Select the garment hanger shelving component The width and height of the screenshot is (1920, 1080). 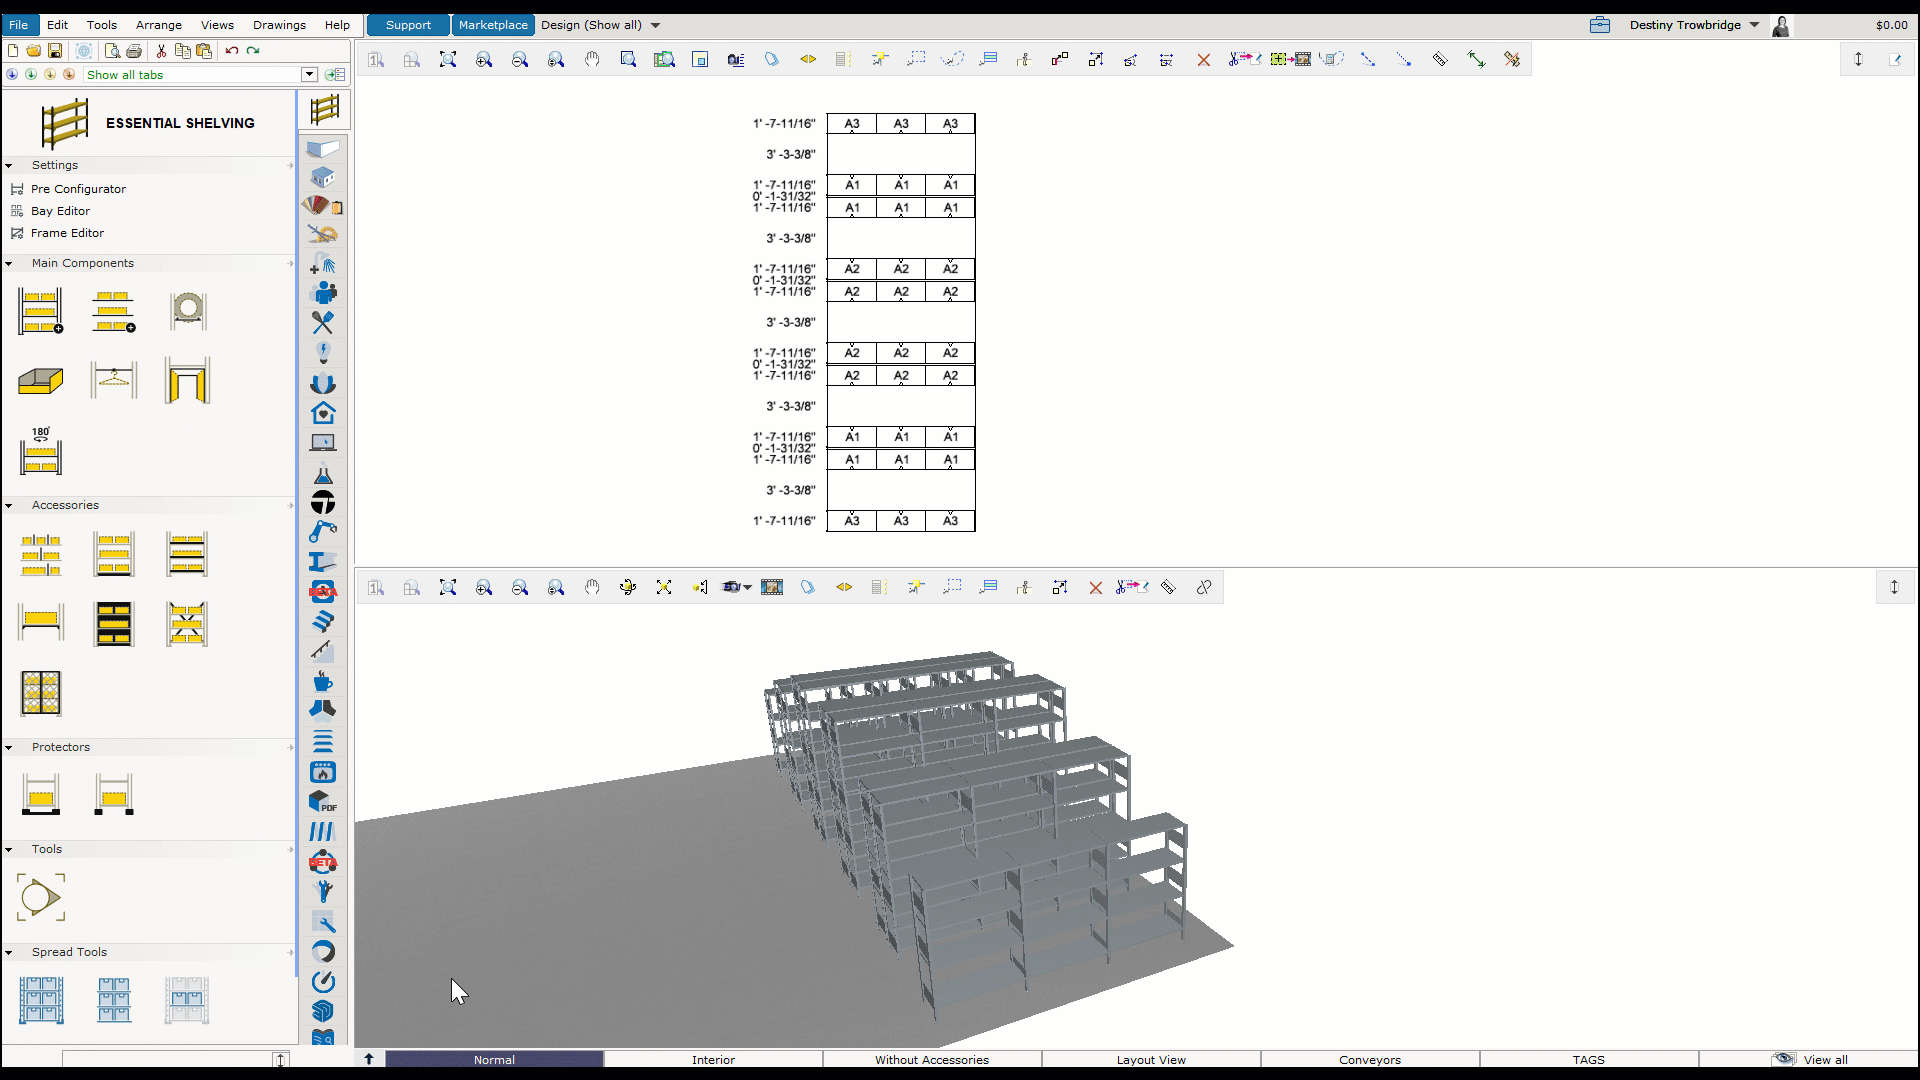tap(114, 380)
